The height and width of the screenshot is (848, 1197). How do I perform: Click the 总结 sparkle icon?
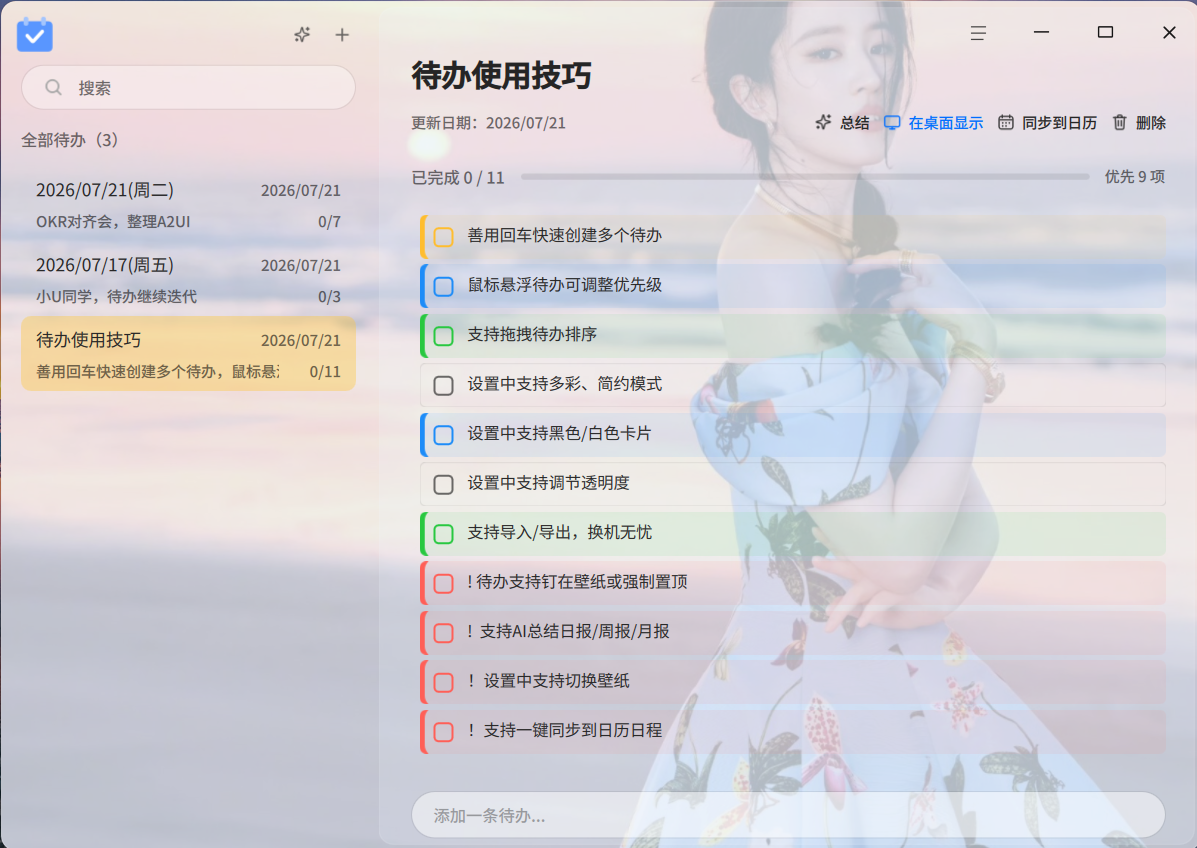pos(823,122)
